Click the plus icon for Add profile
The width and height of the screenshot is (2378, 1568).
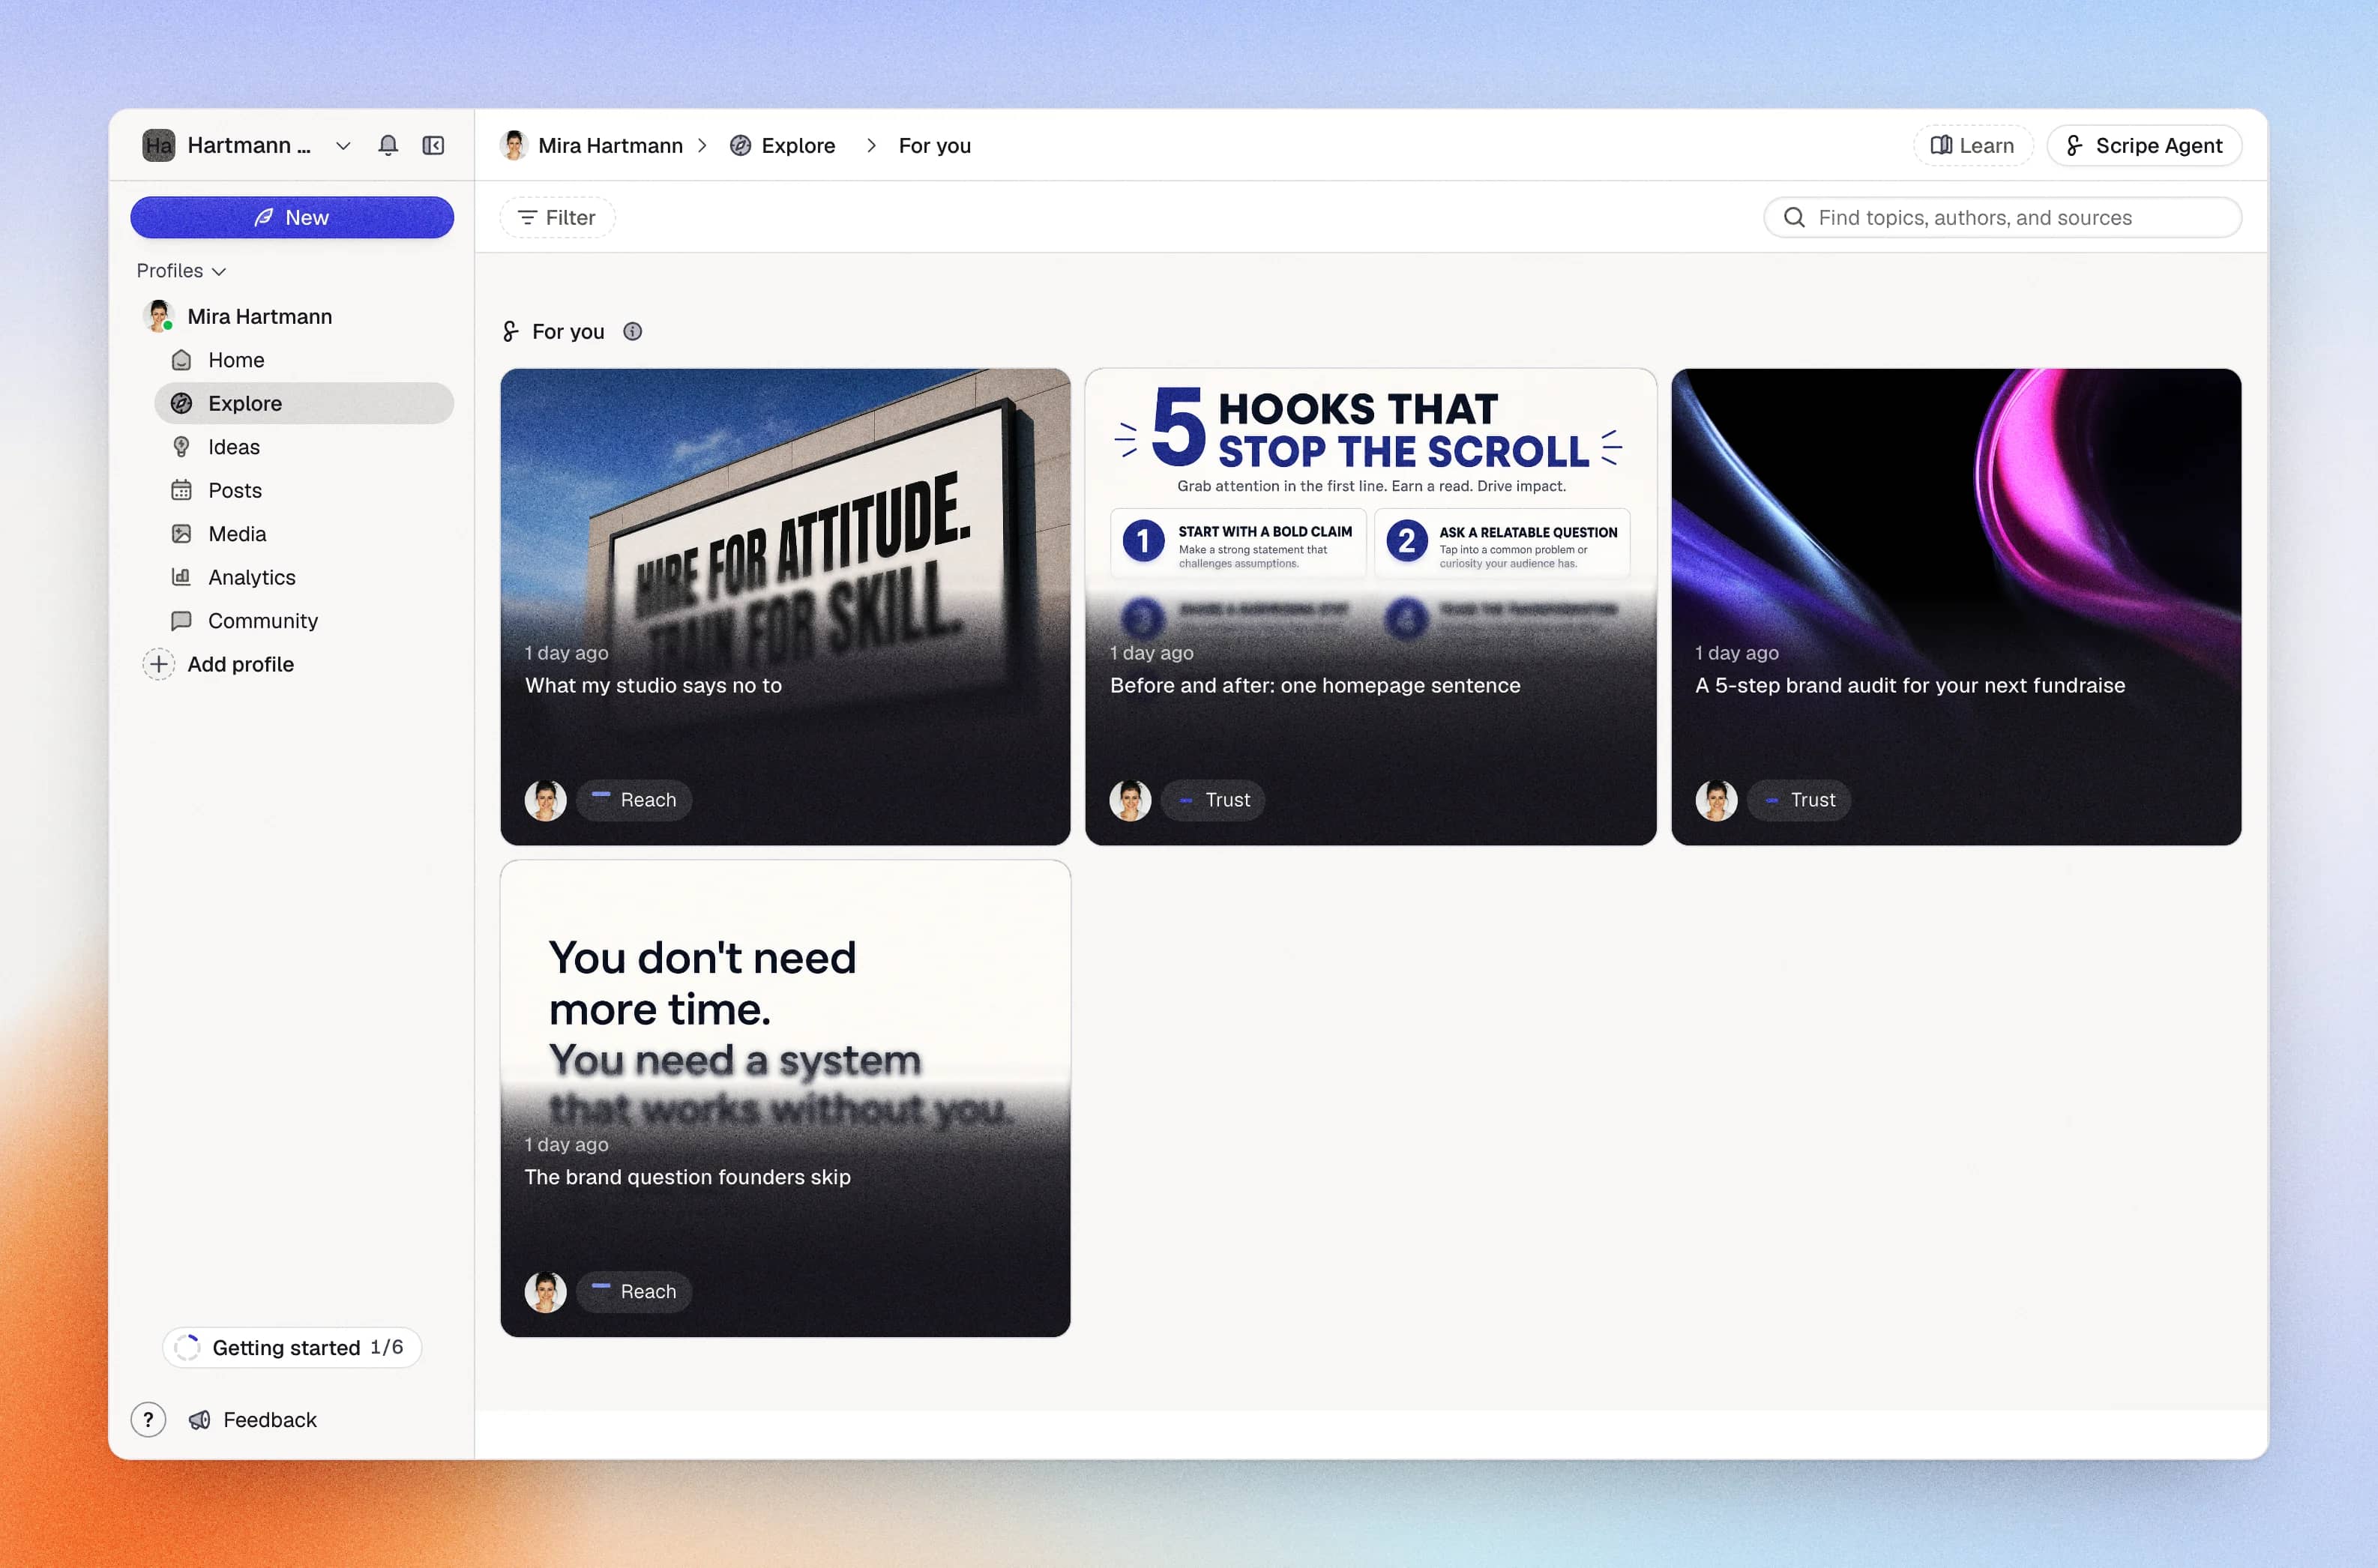click(x=158, y=664)
